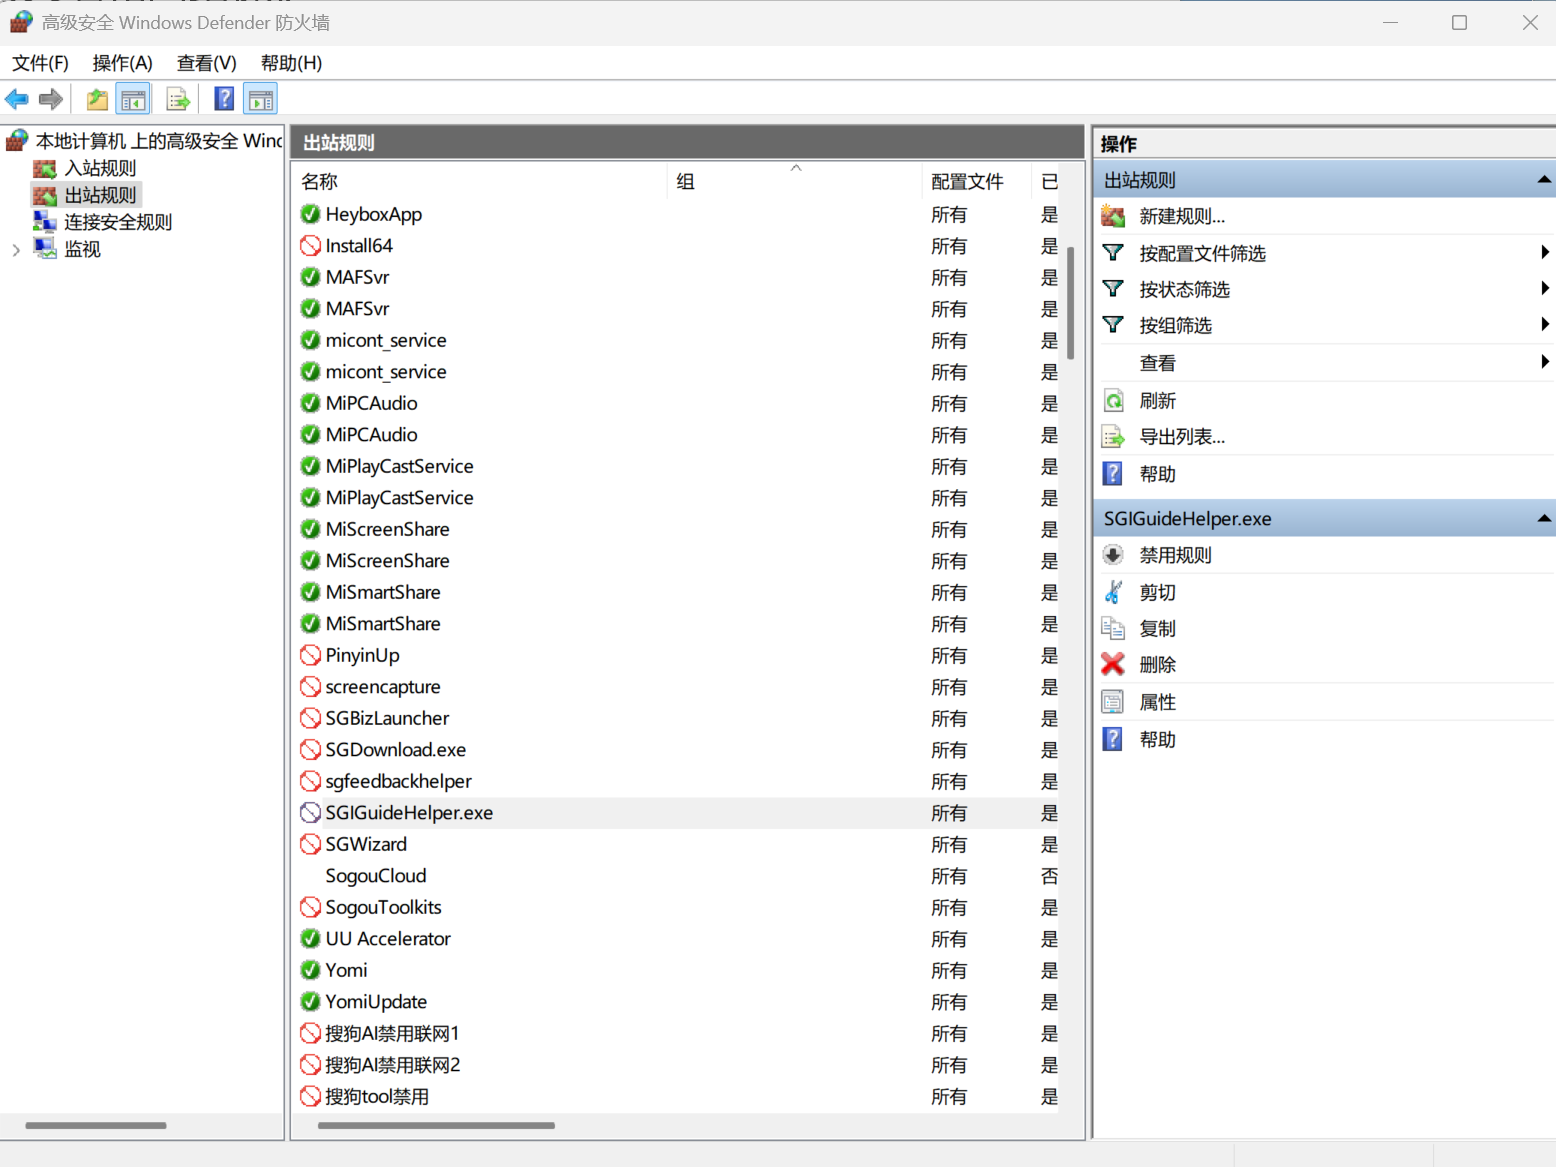Click the Export list toolbar icon
This screenshot has width=1556, height=1167.
point(178,99)
